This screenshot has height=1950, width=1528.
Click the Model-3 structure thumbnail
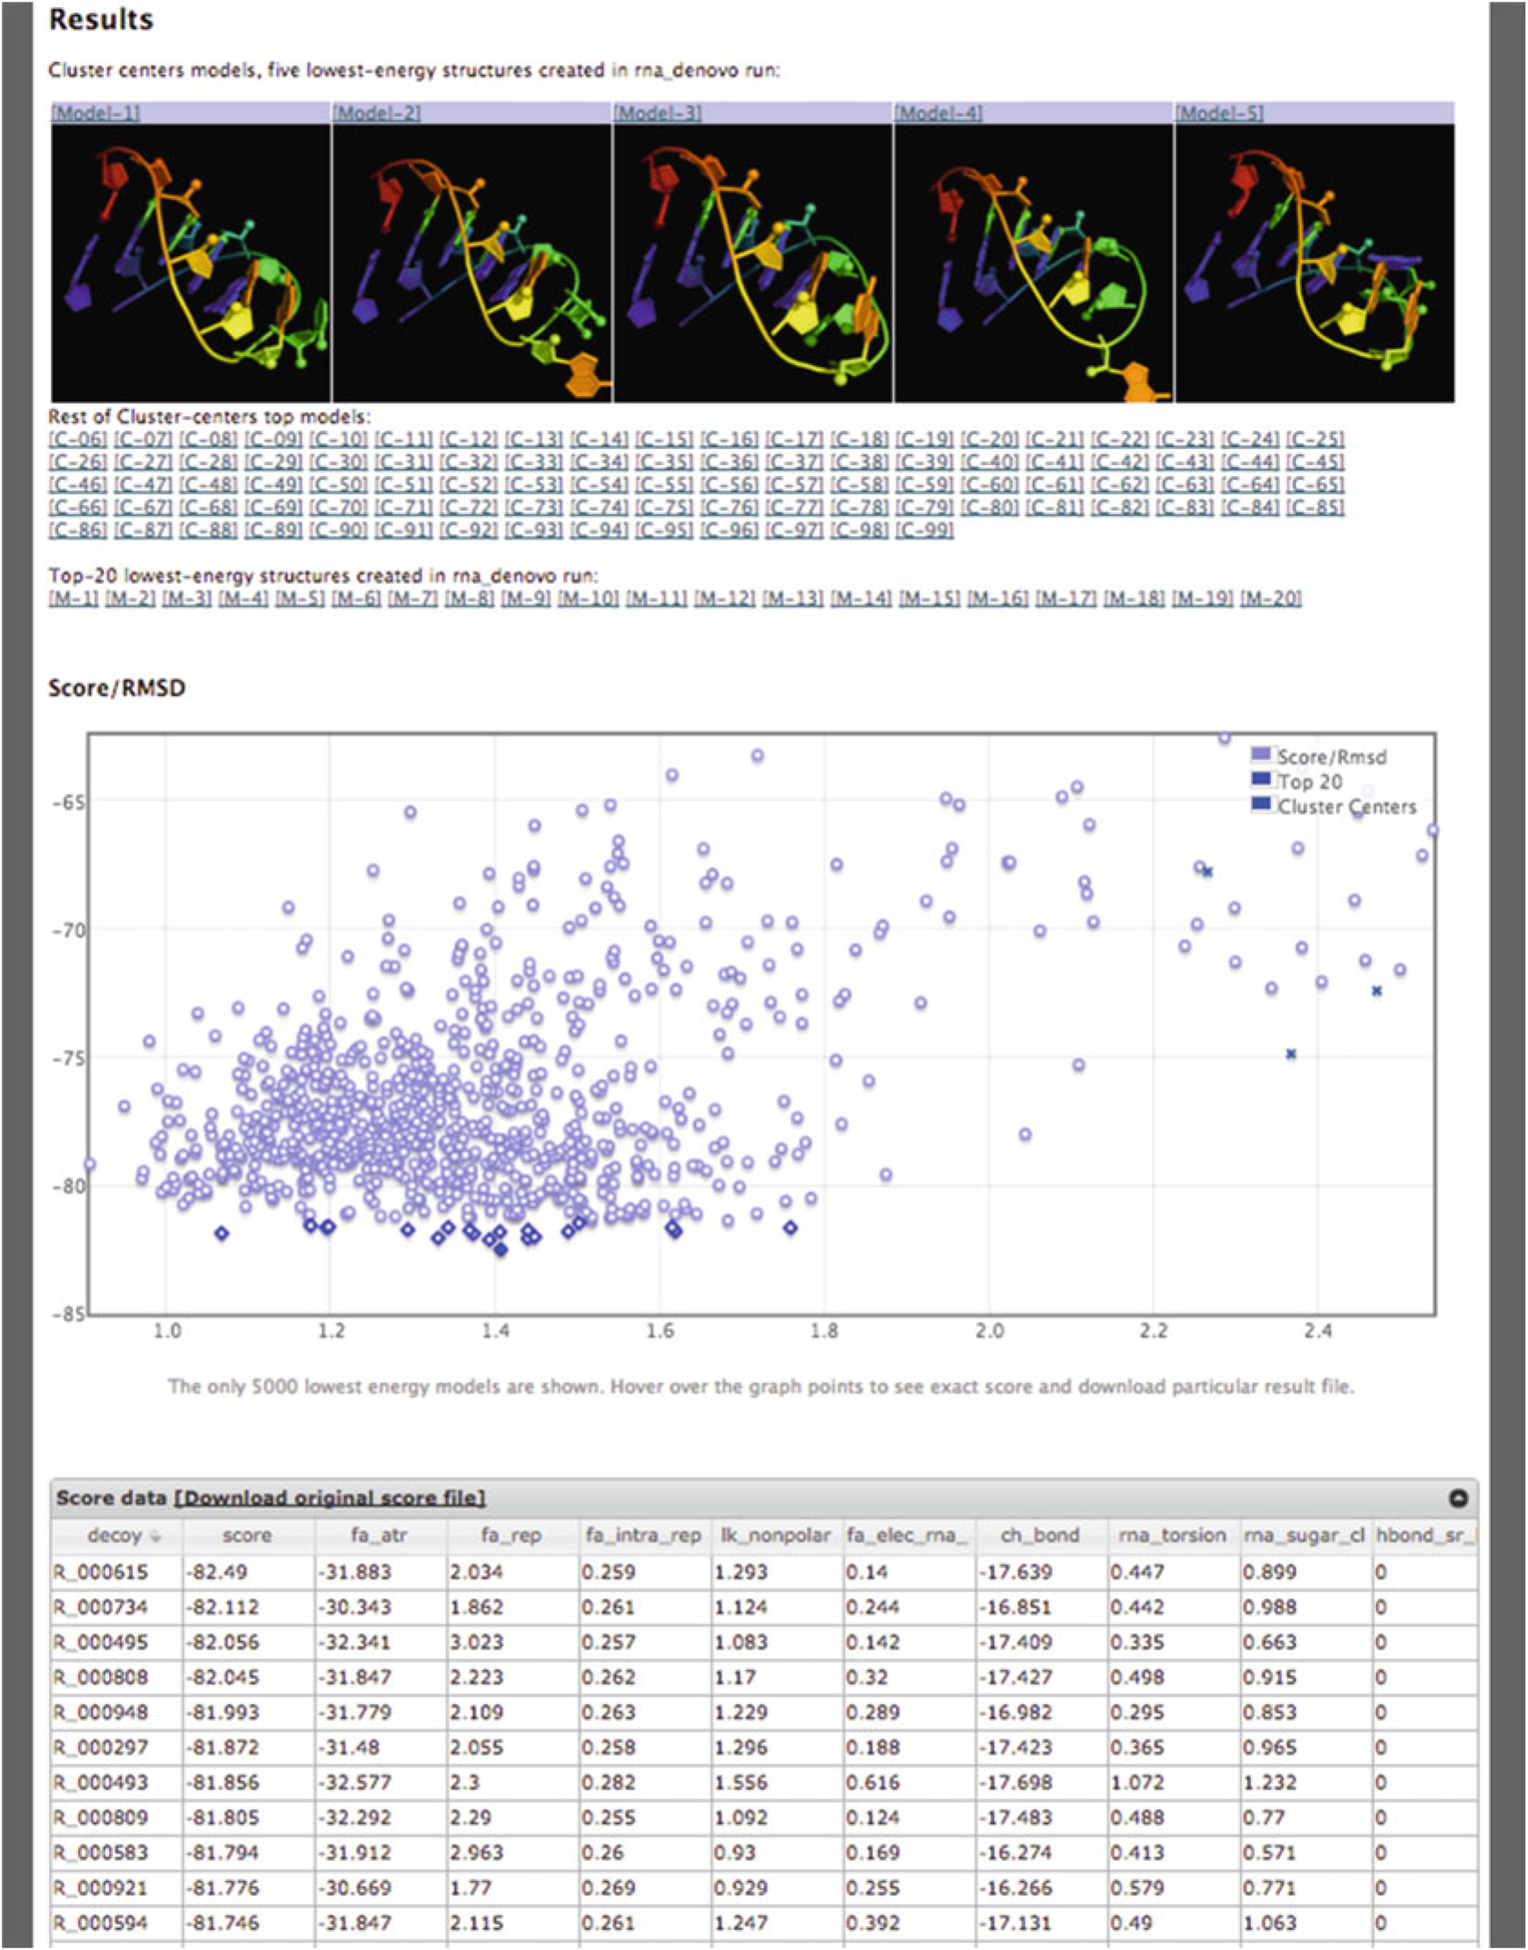[753, 263]
